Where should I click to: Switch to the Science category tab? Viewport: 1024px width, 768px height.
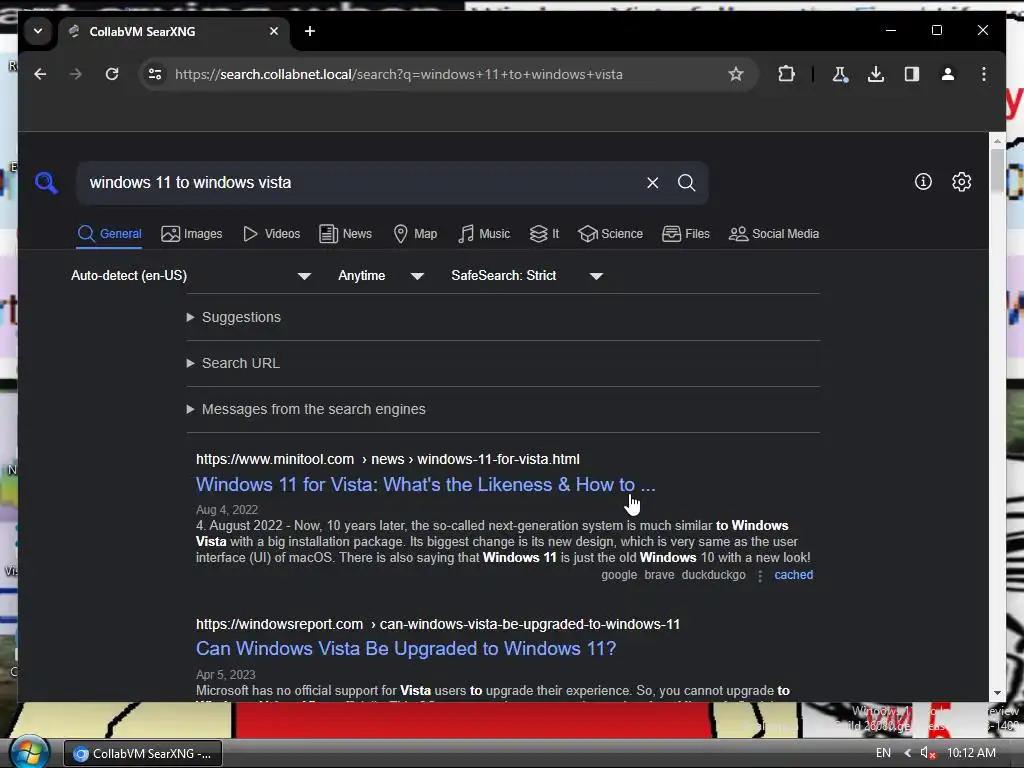click(x=611, y=234)
